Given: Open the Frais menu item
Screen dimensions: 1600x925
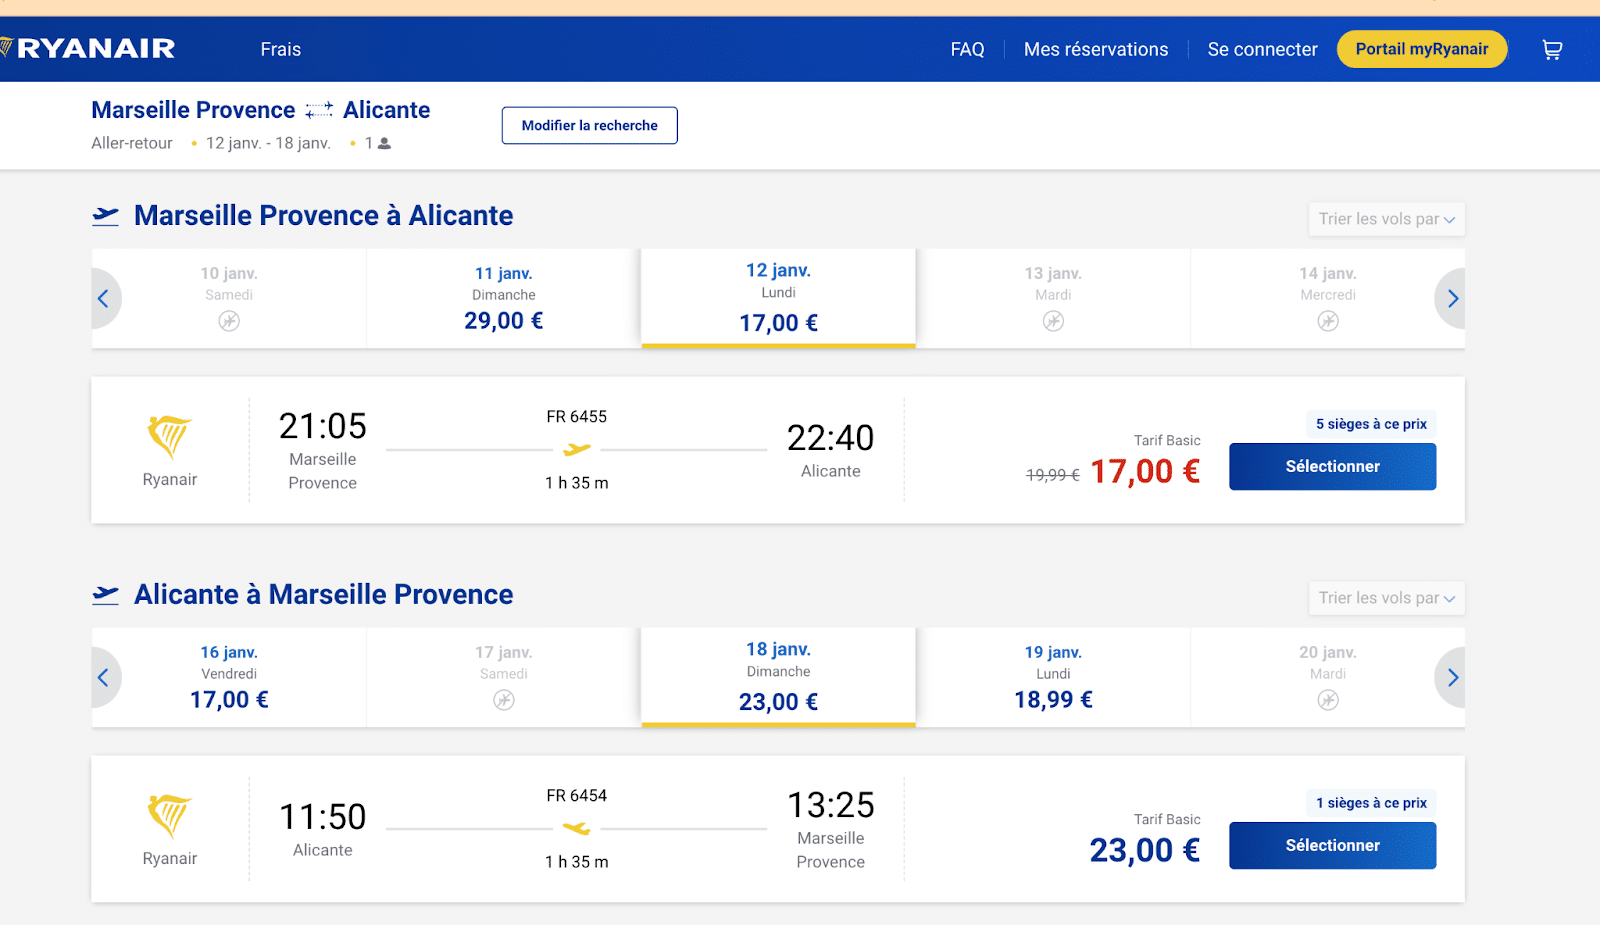Looking at the screenshot, I should tap(280, 49).
